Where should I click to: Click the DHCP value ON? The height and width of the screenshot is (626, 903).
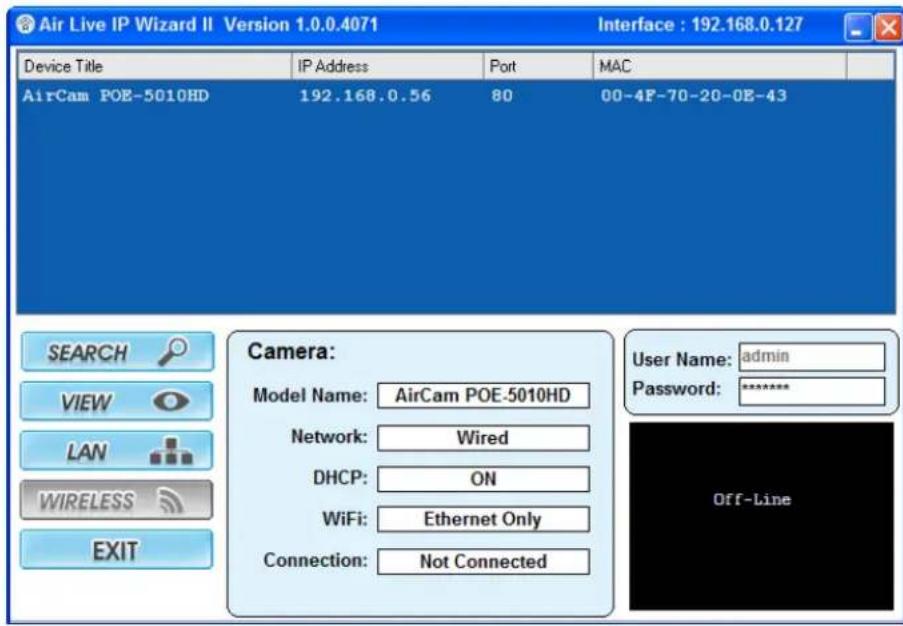(x=483, y=479)
